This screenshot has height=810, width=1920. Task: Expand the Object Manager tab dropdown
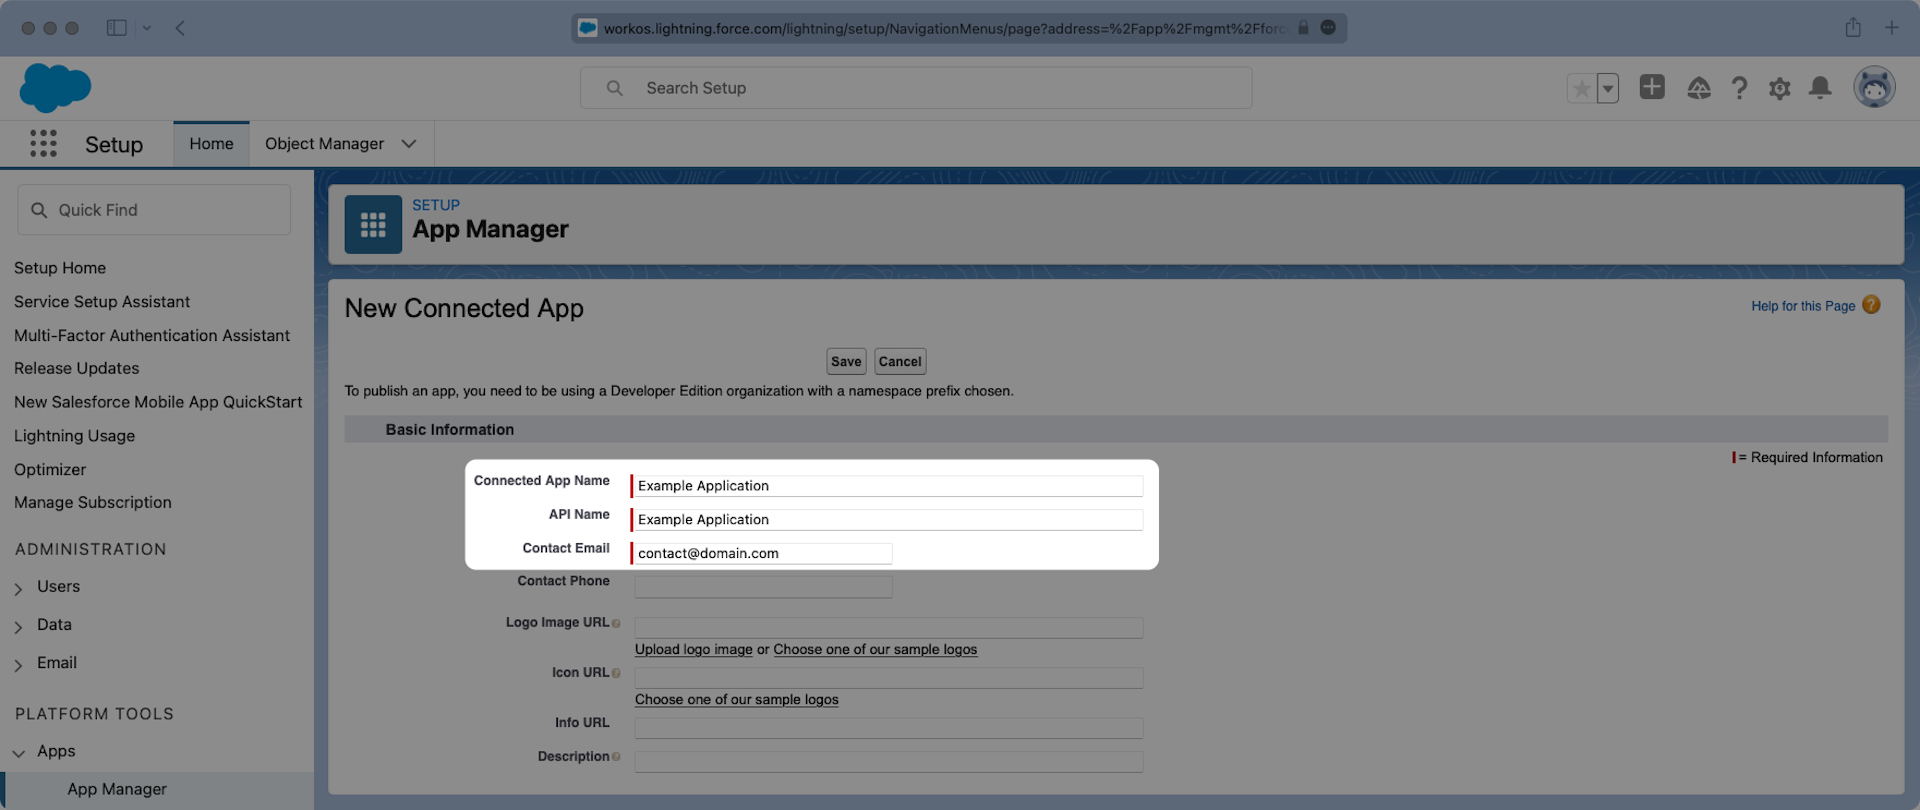coord(409,144)
